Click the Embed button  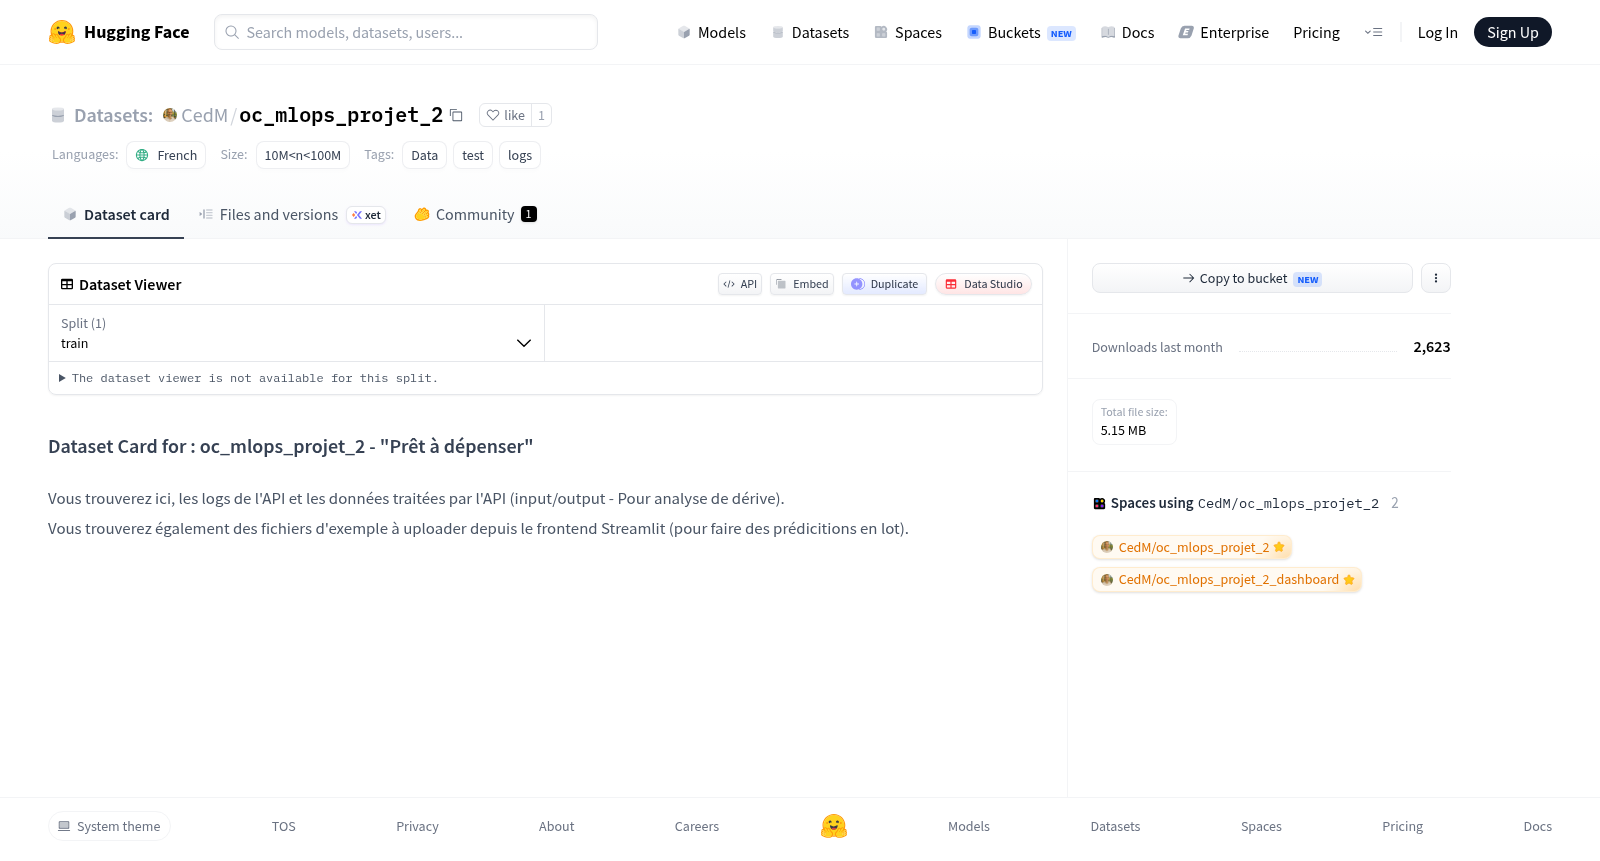802,284
